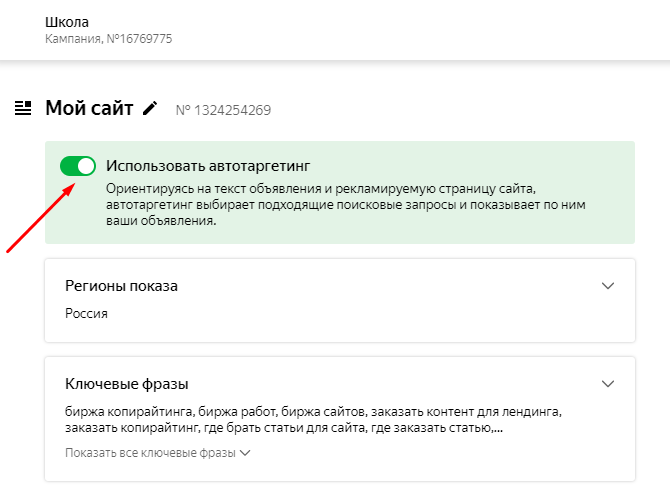Click the autotargeting description paragraph
Image resolution: width=670 pixels, height=485 pixels.
point(346,205)
